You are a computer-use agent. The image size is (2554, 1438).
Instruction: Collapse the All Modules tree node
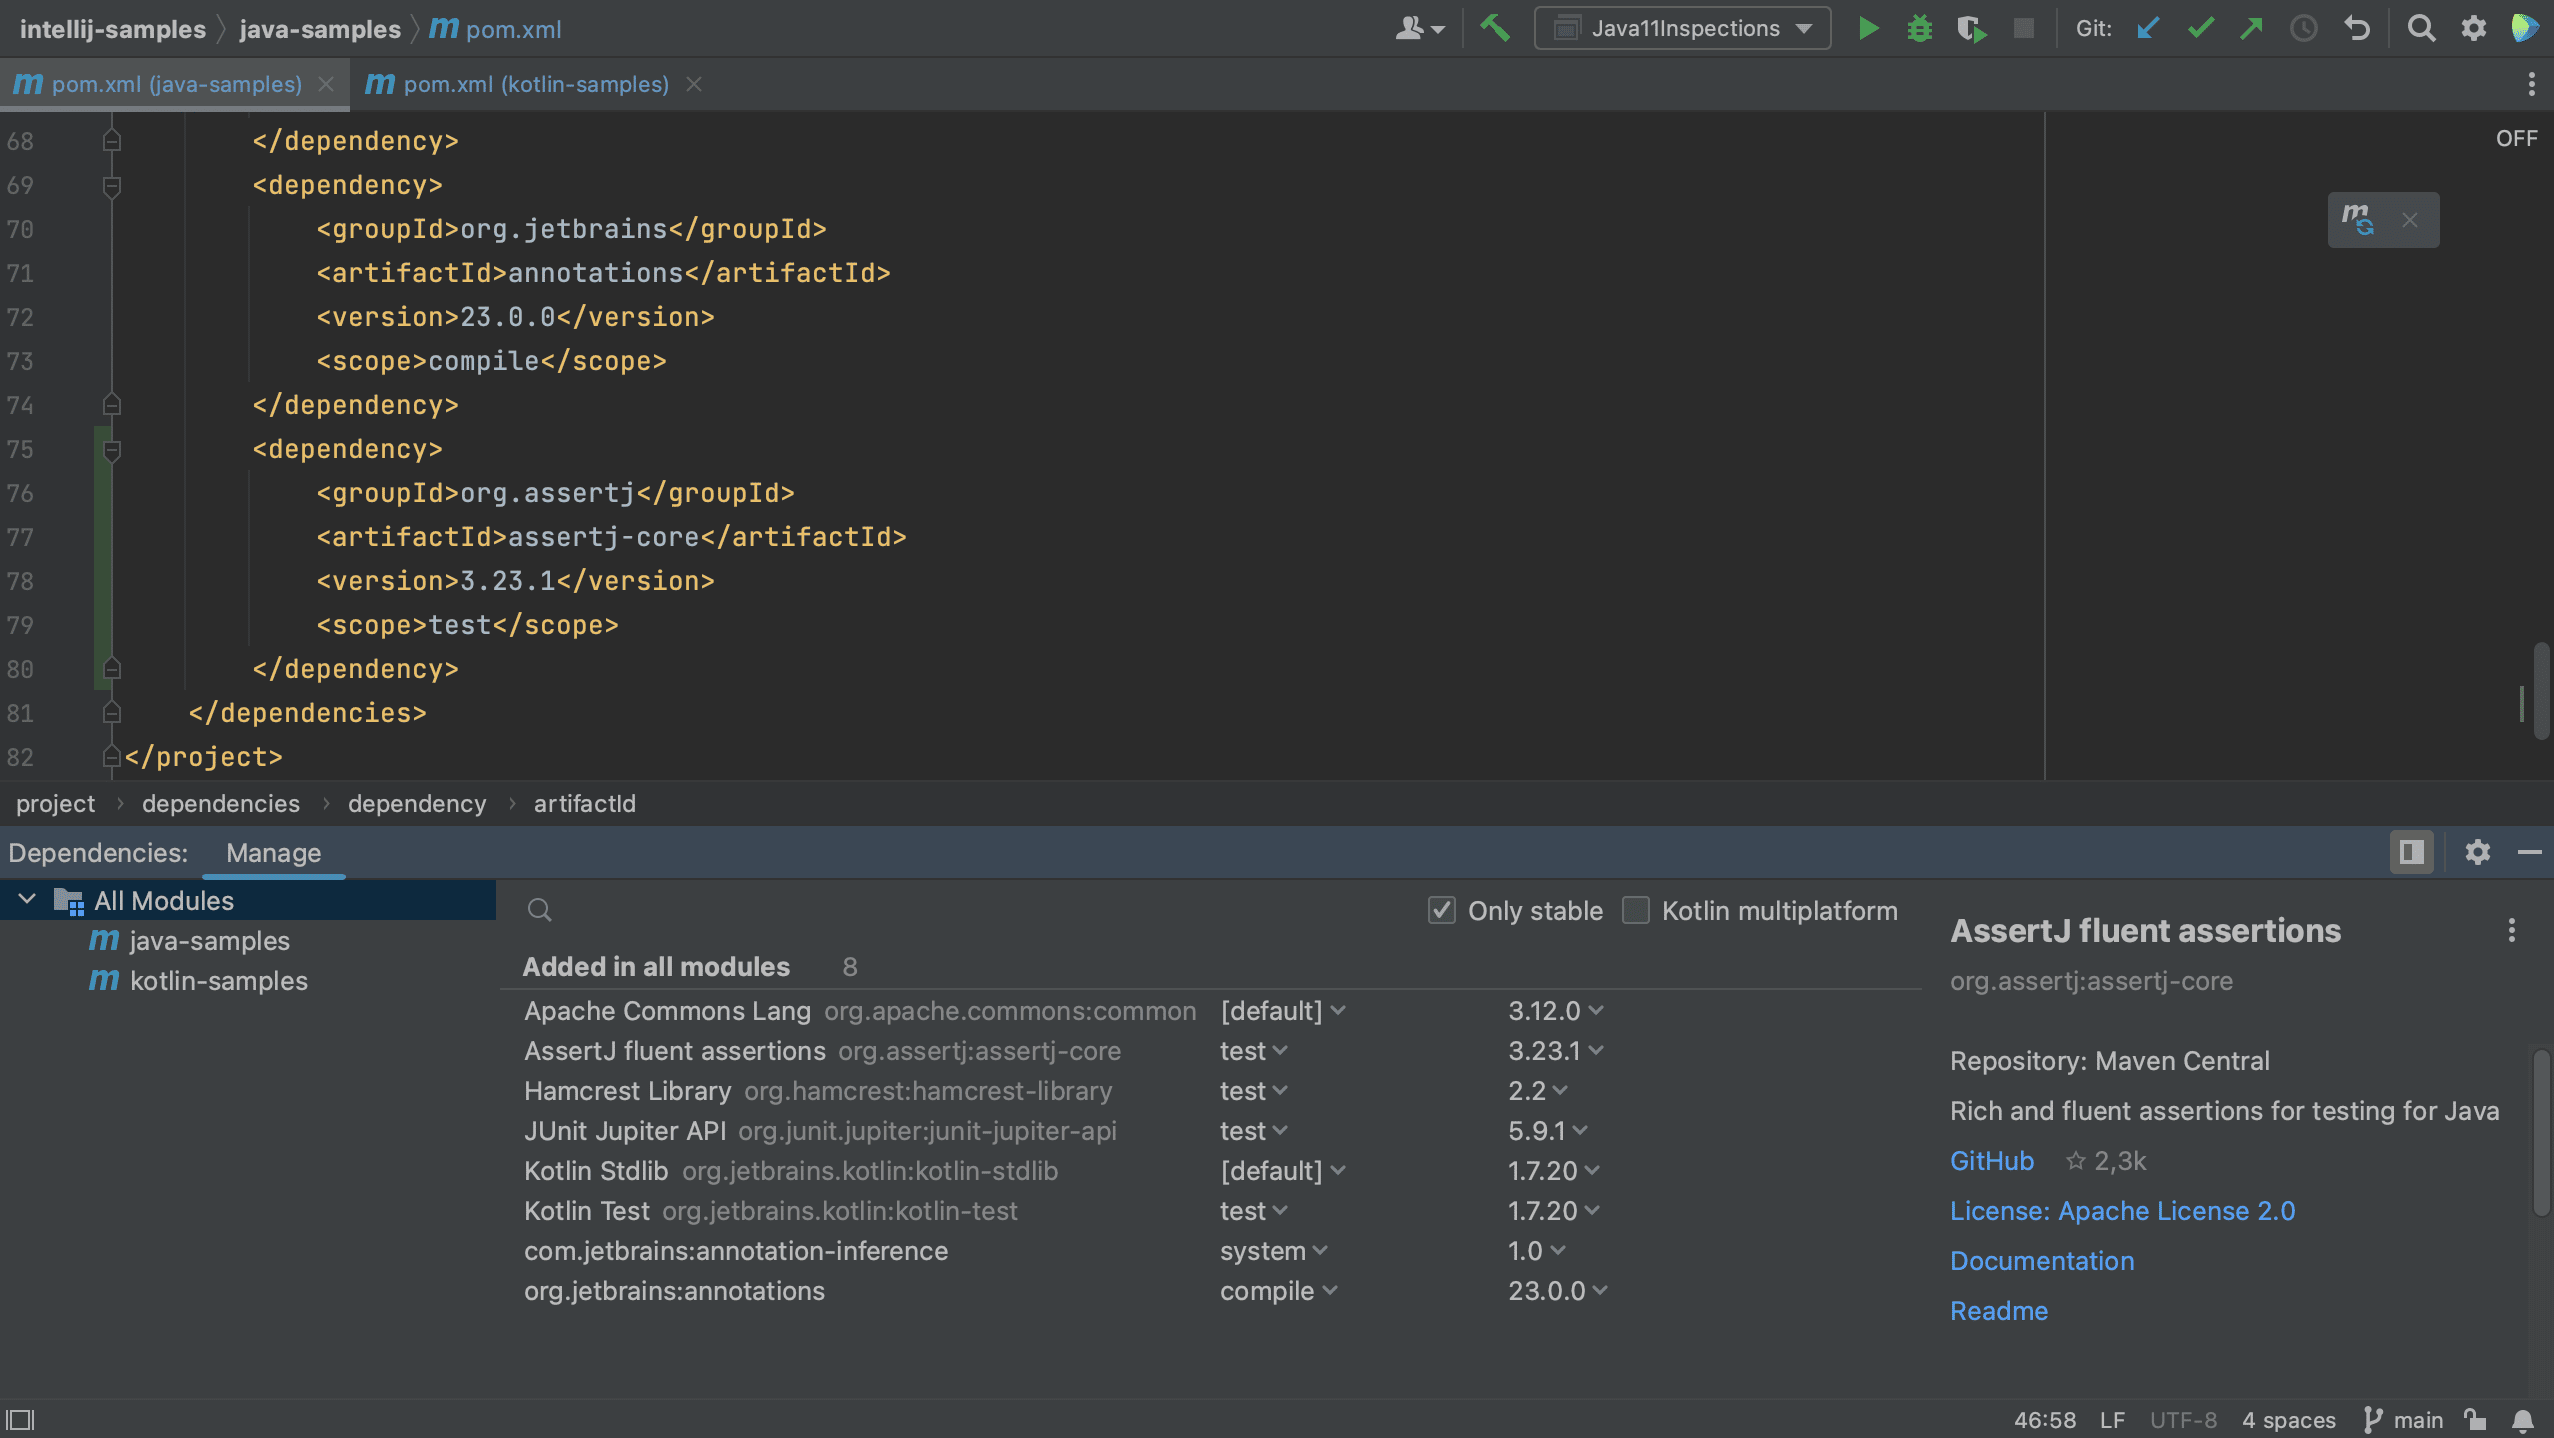(x=27, y=898)
